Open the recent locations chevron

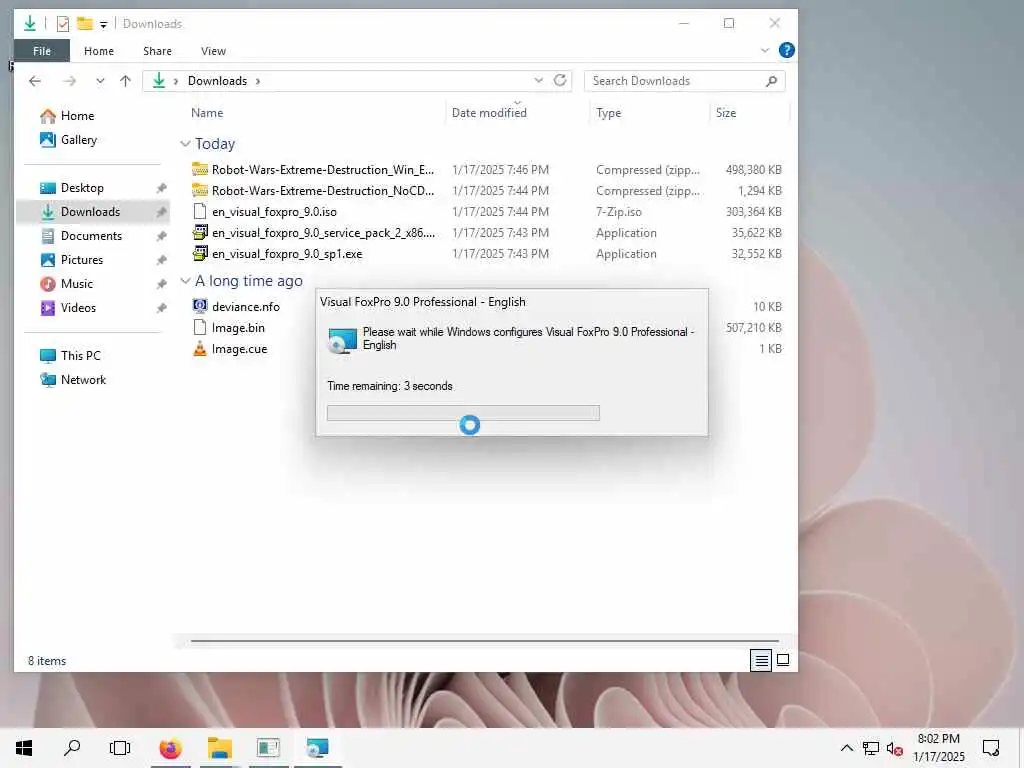coord(100,81)
